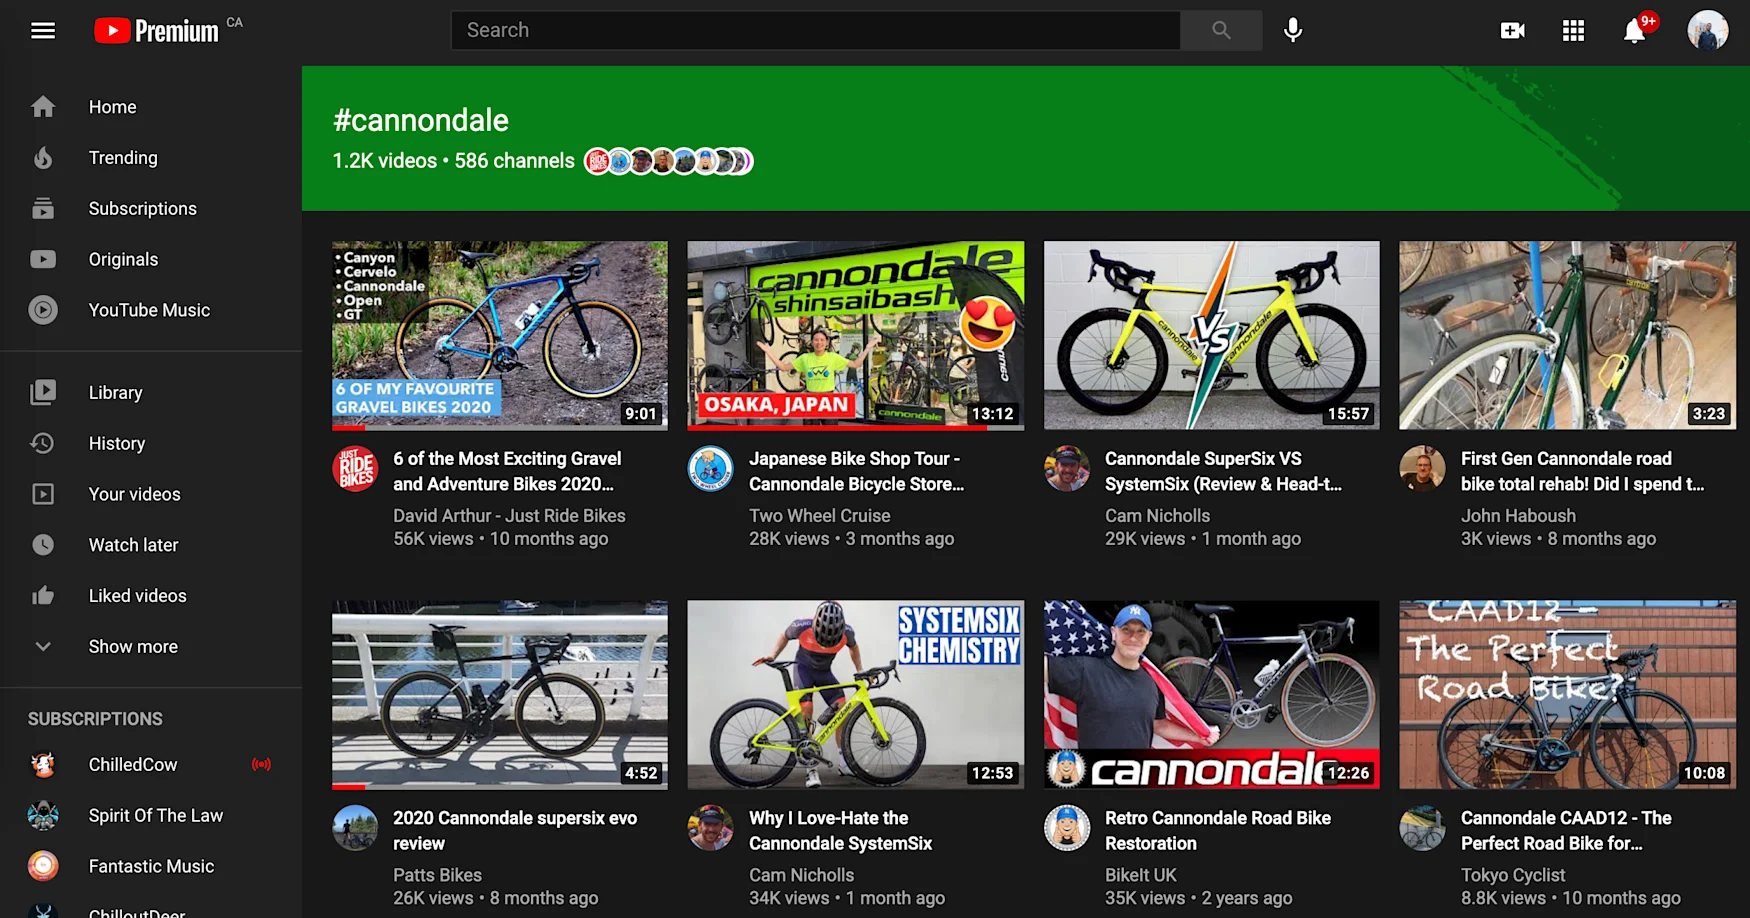Open the create video camera icon
The image size is (1750, 918).
click(1512, 31)
